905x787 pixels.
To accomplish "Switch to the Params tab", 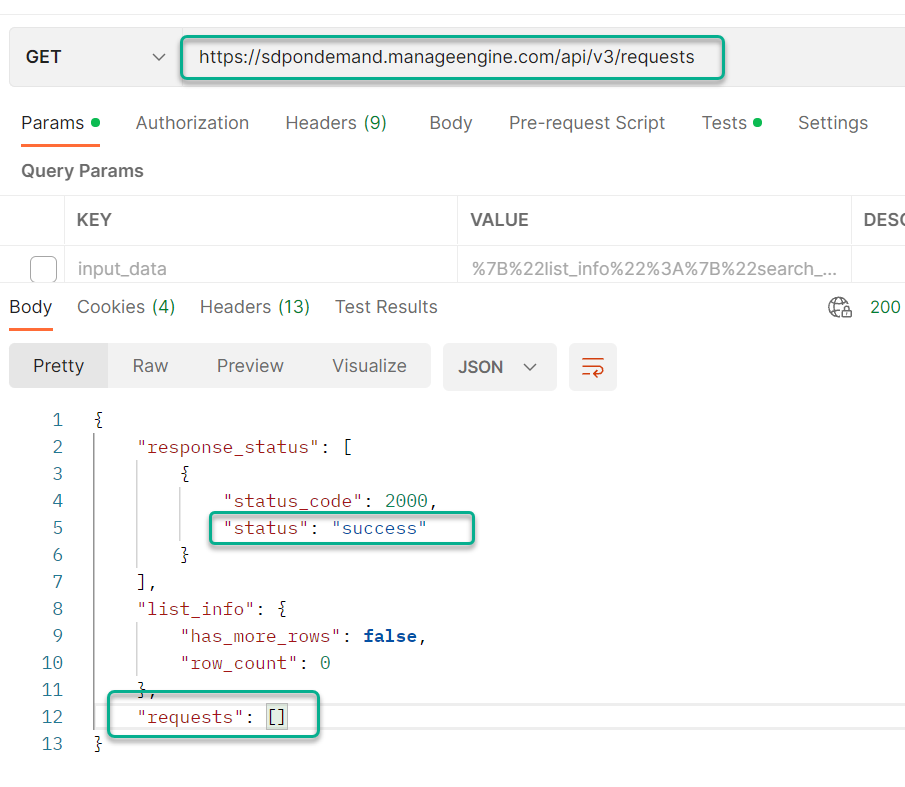I will coord(61,123).
